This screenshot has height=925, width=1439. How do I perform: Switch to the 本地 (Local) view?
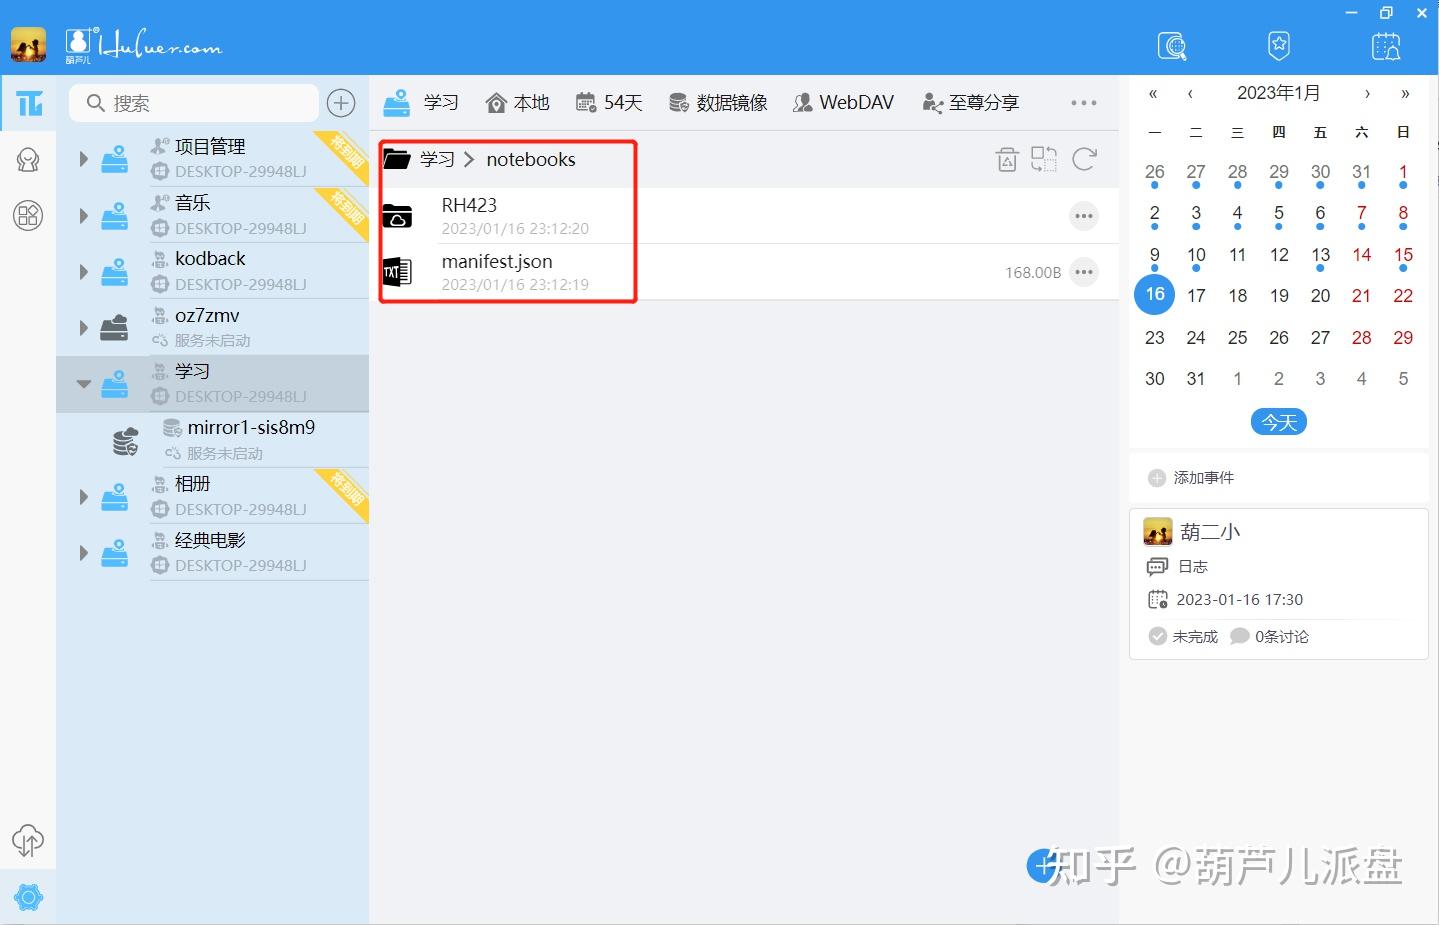coord(517,101)
